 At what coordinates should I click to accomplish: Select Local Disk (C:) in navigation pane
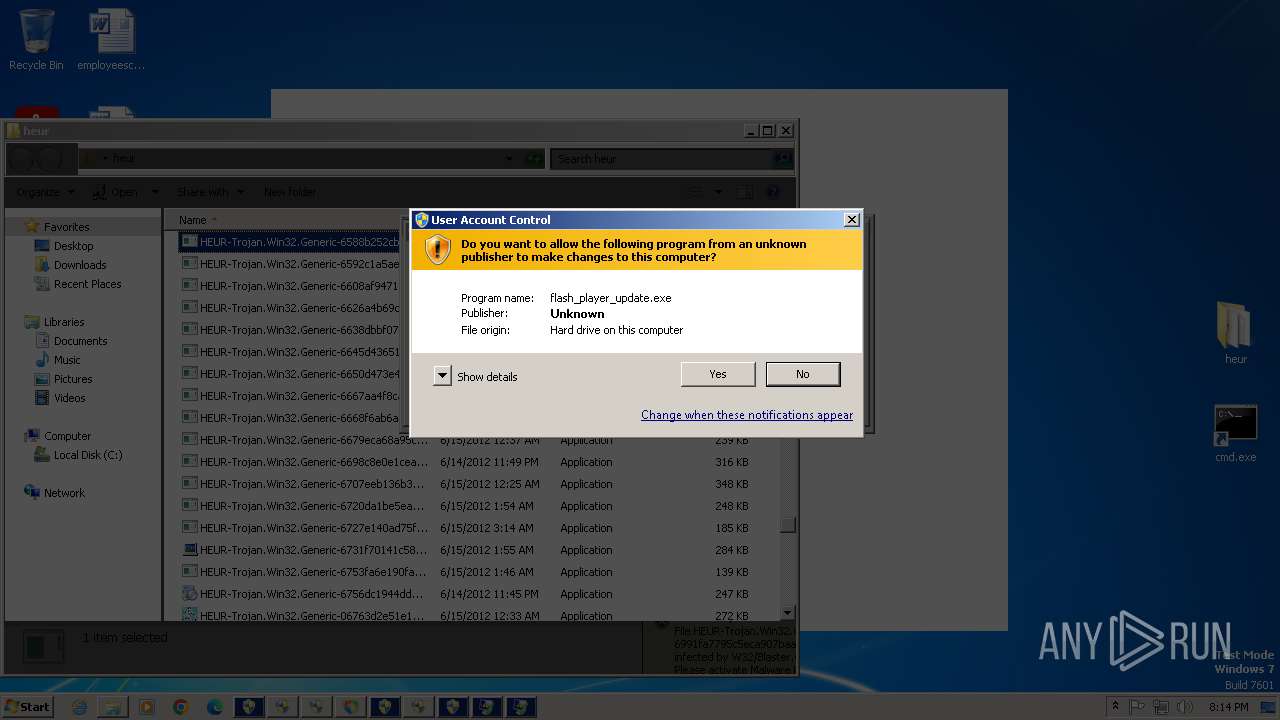pyautogui.click(x=87, y=455)
